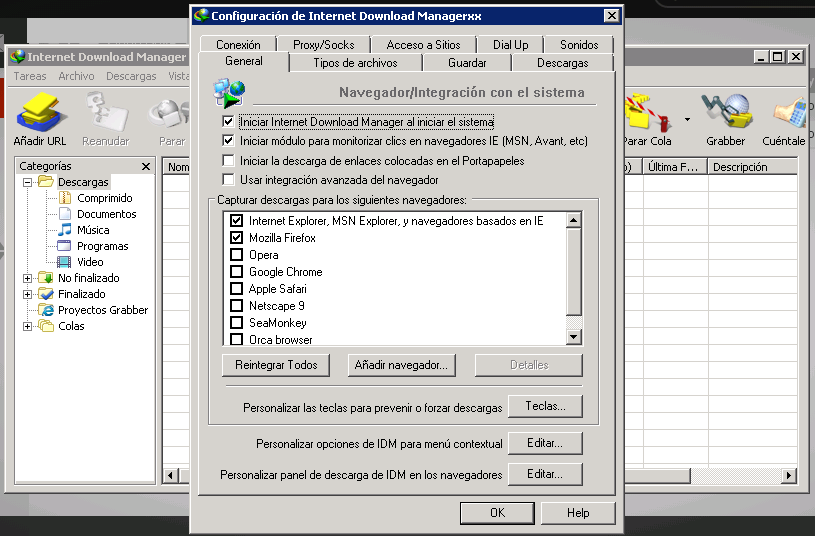
Task: Click browser list scroll up arrow
Action: coord(573,220)
